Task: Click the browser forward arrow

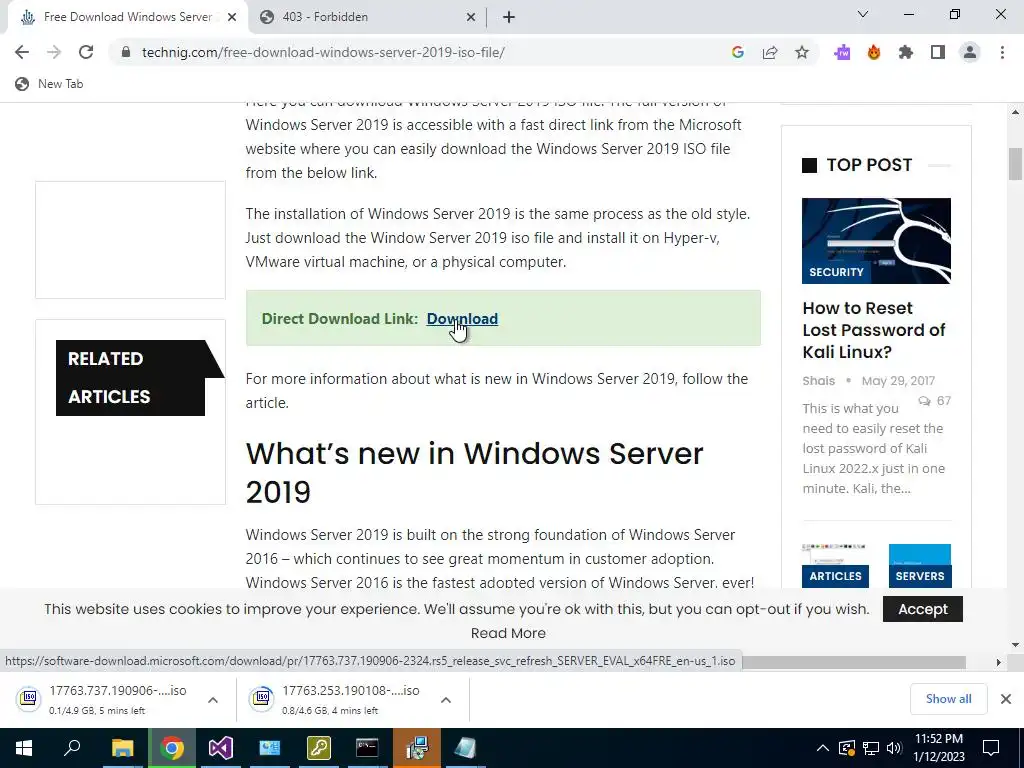Action: [x=54, y=52]
